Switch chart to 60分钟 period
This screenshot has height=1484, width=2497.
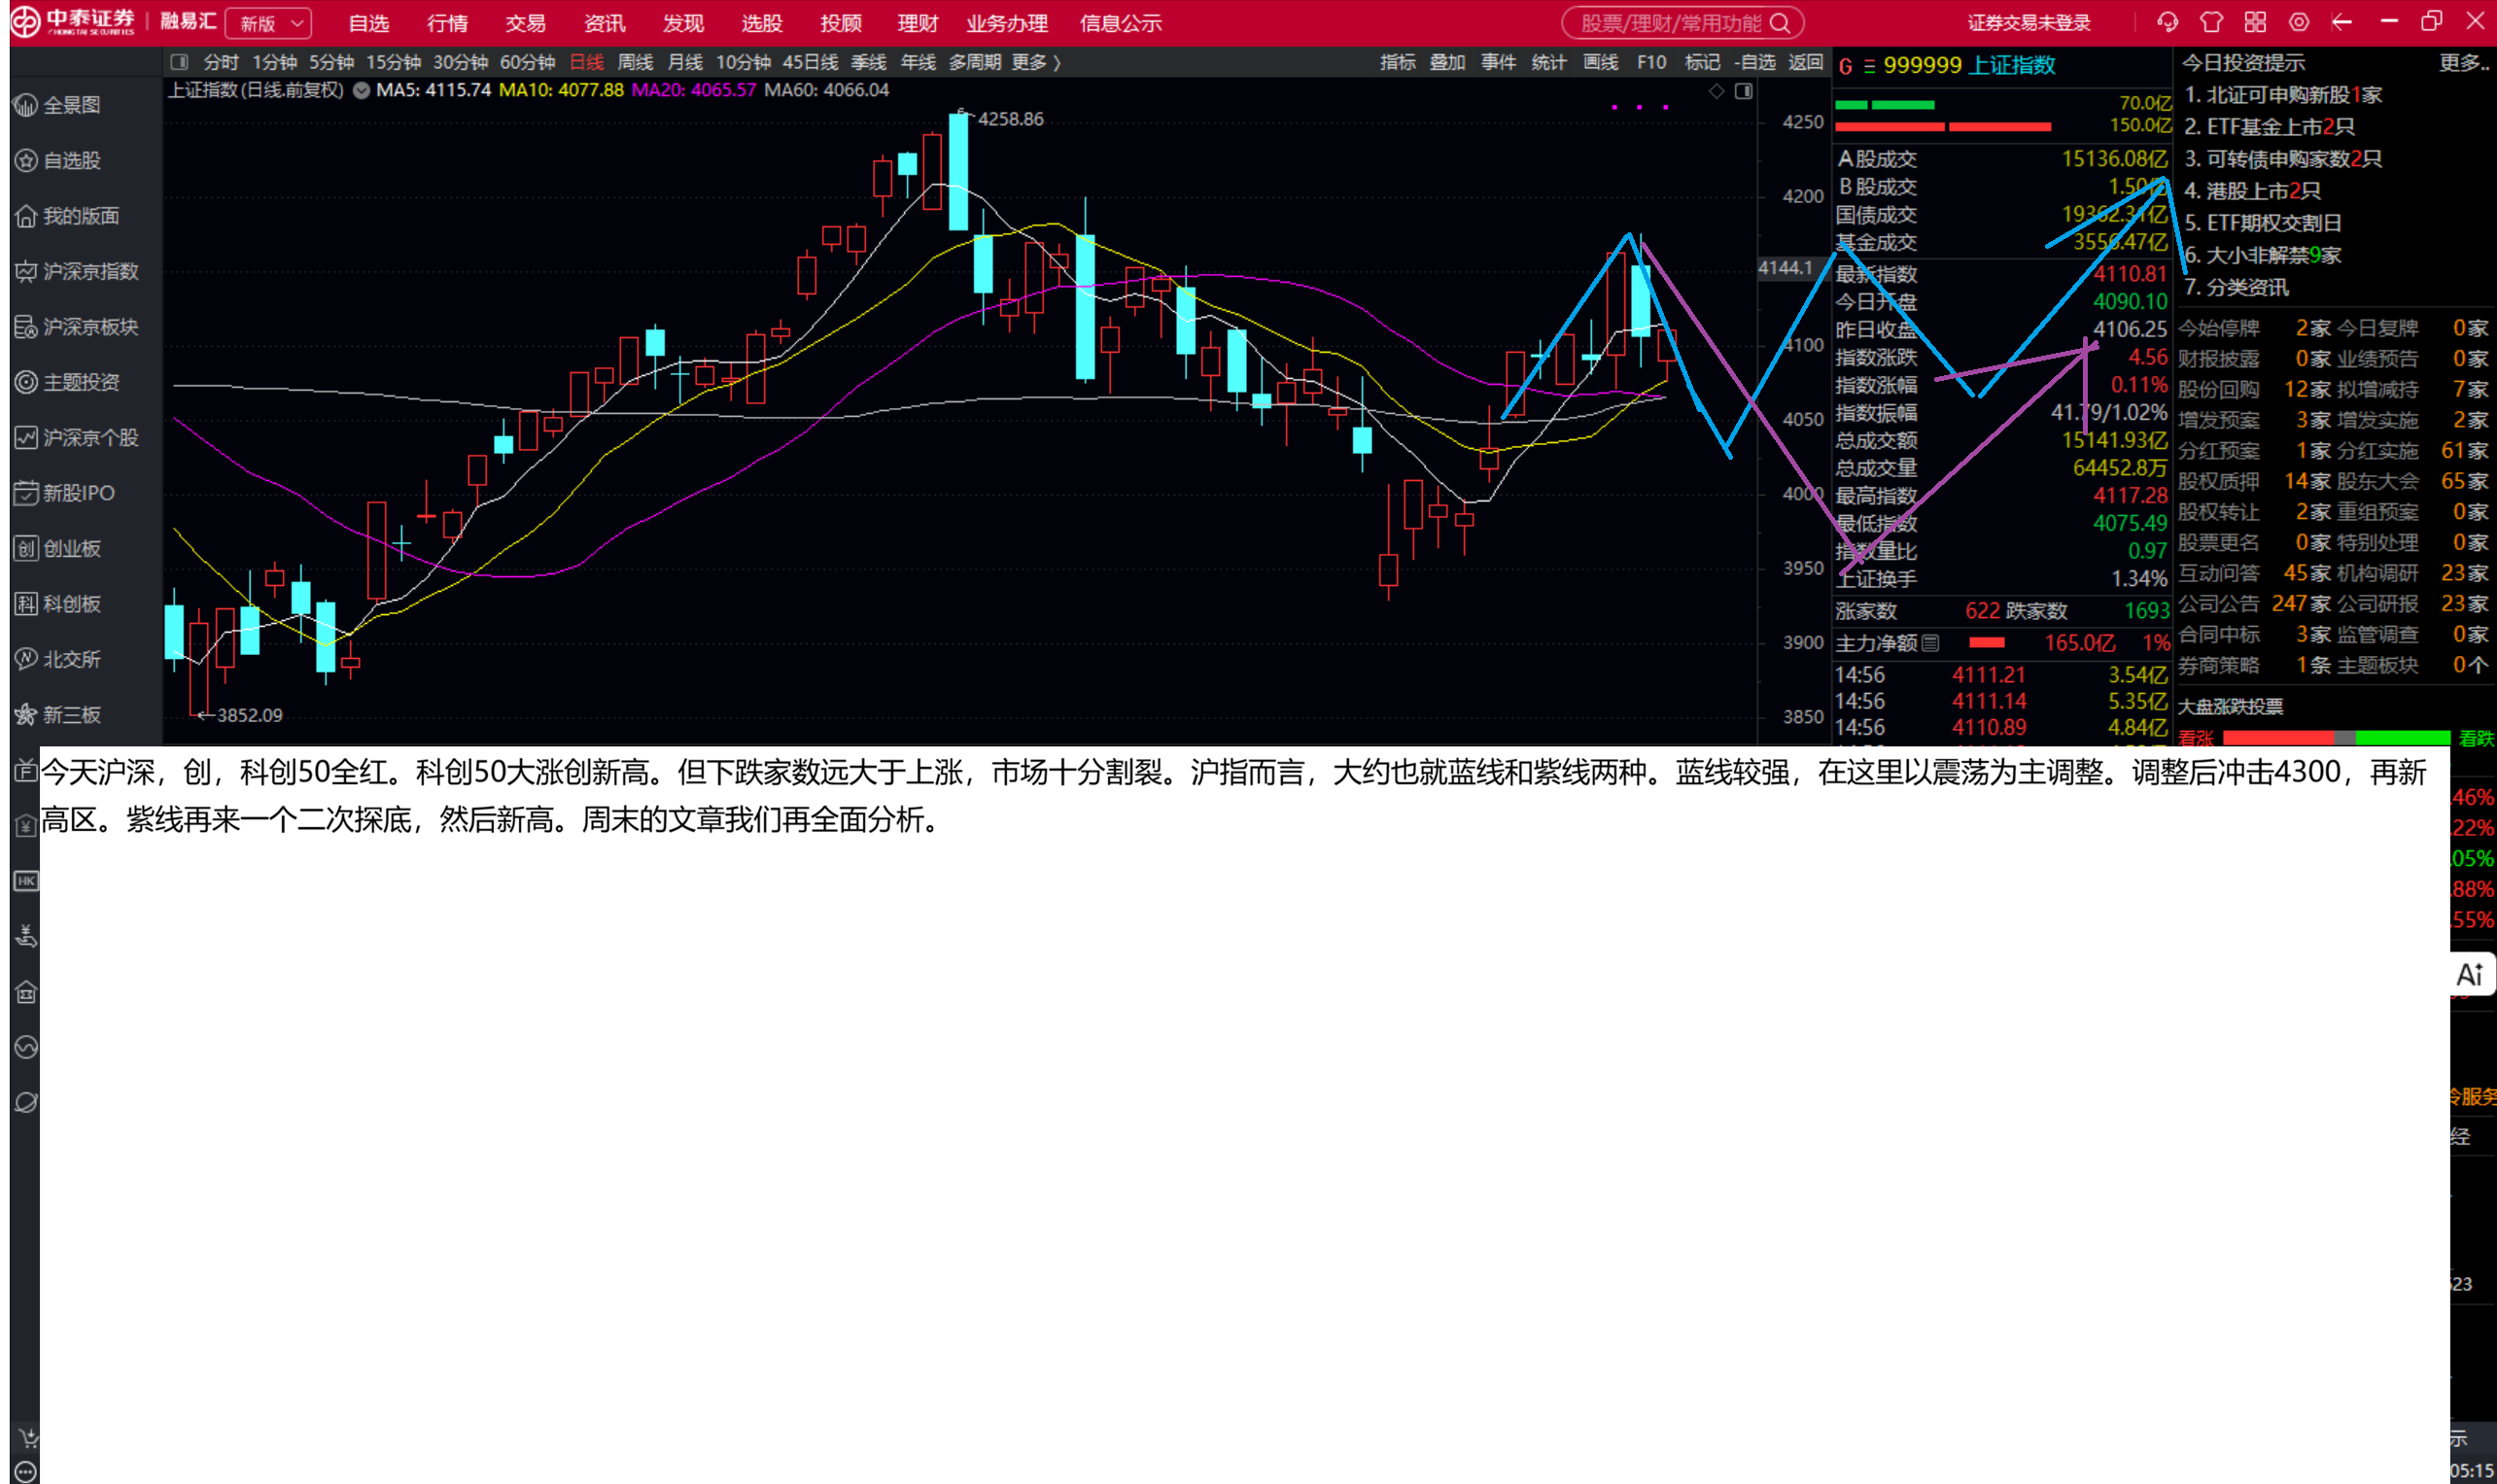coord(527,62)
